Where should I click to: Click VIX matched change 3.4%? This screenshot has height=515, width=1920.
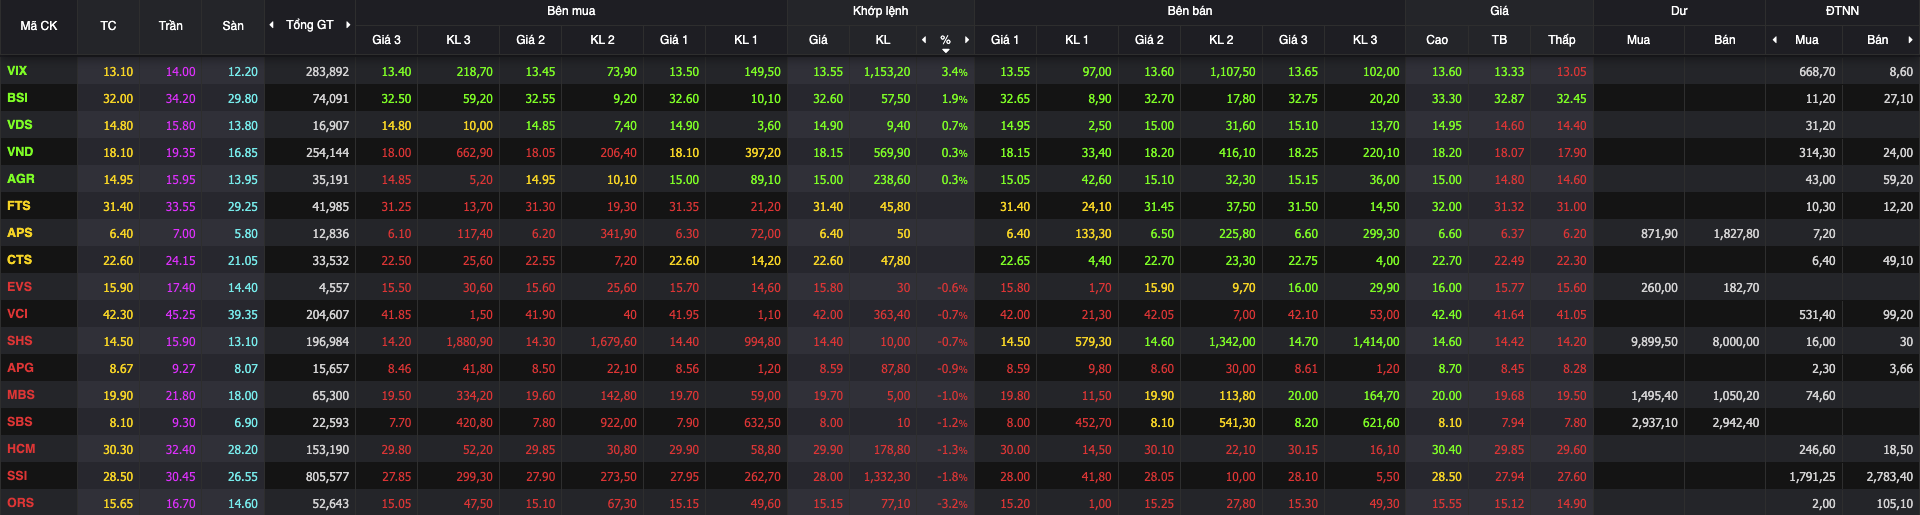954,72
